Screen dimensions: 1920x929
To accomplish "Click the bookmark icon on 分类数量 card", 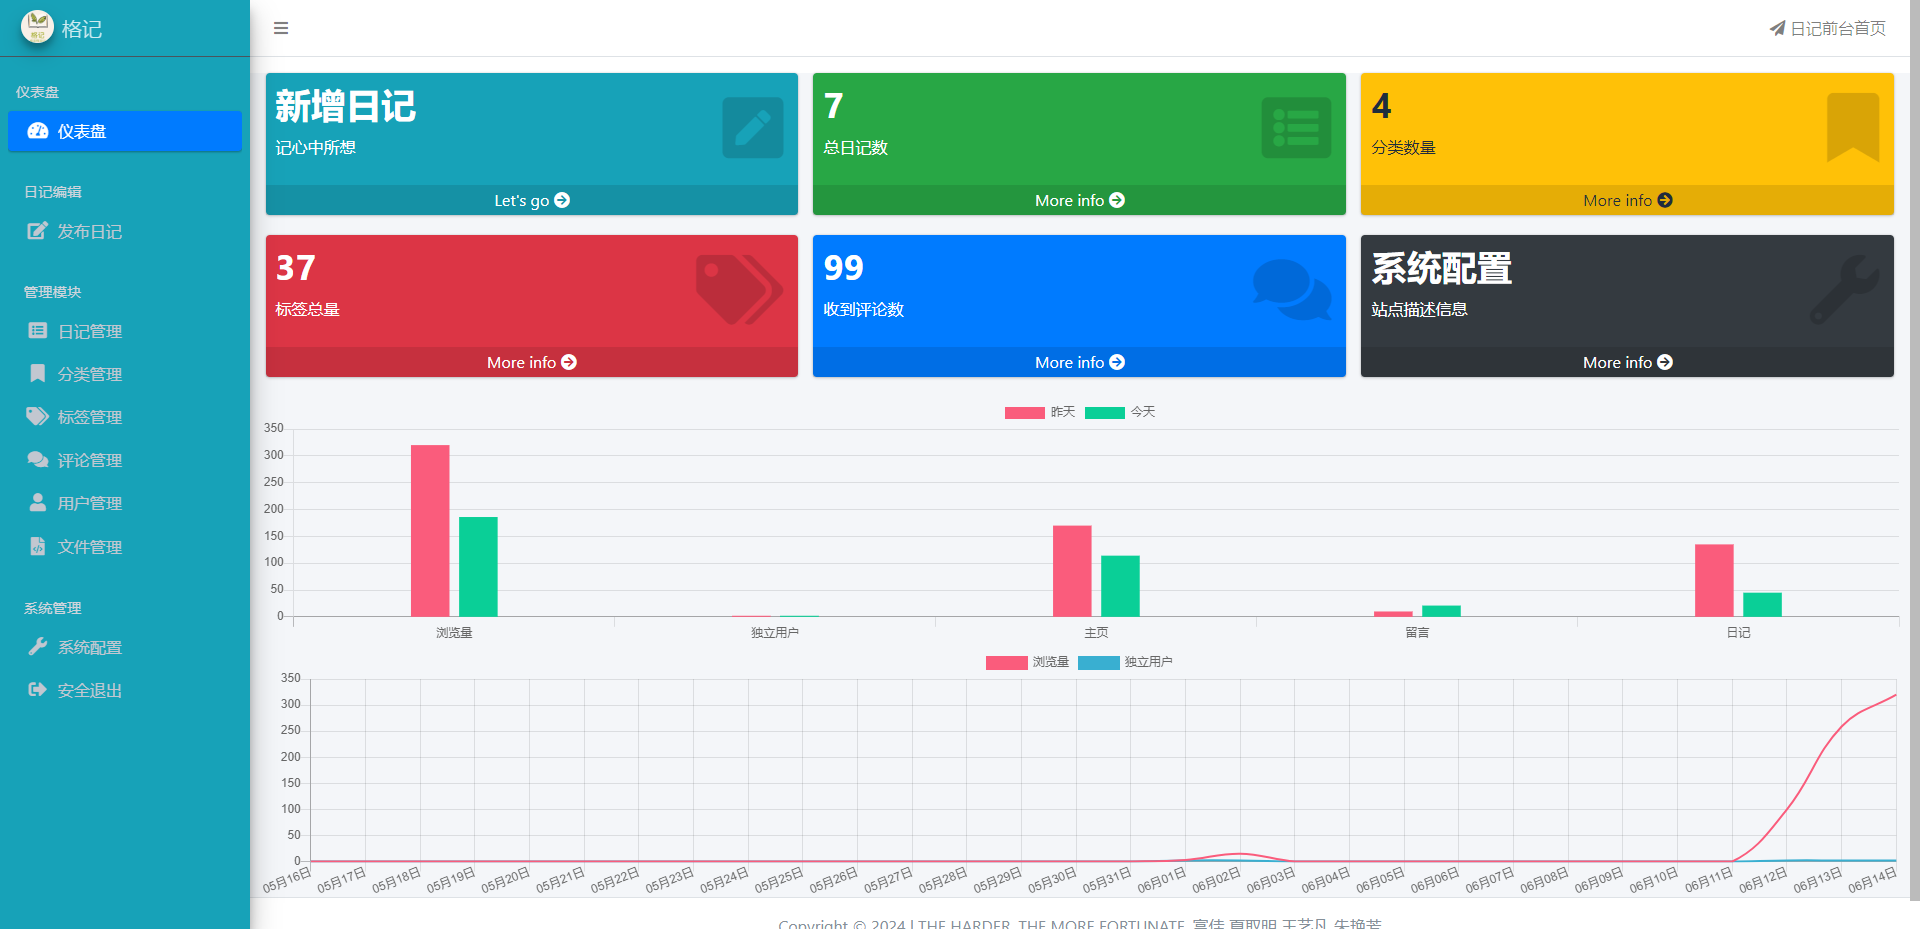I will point(1852,126).
